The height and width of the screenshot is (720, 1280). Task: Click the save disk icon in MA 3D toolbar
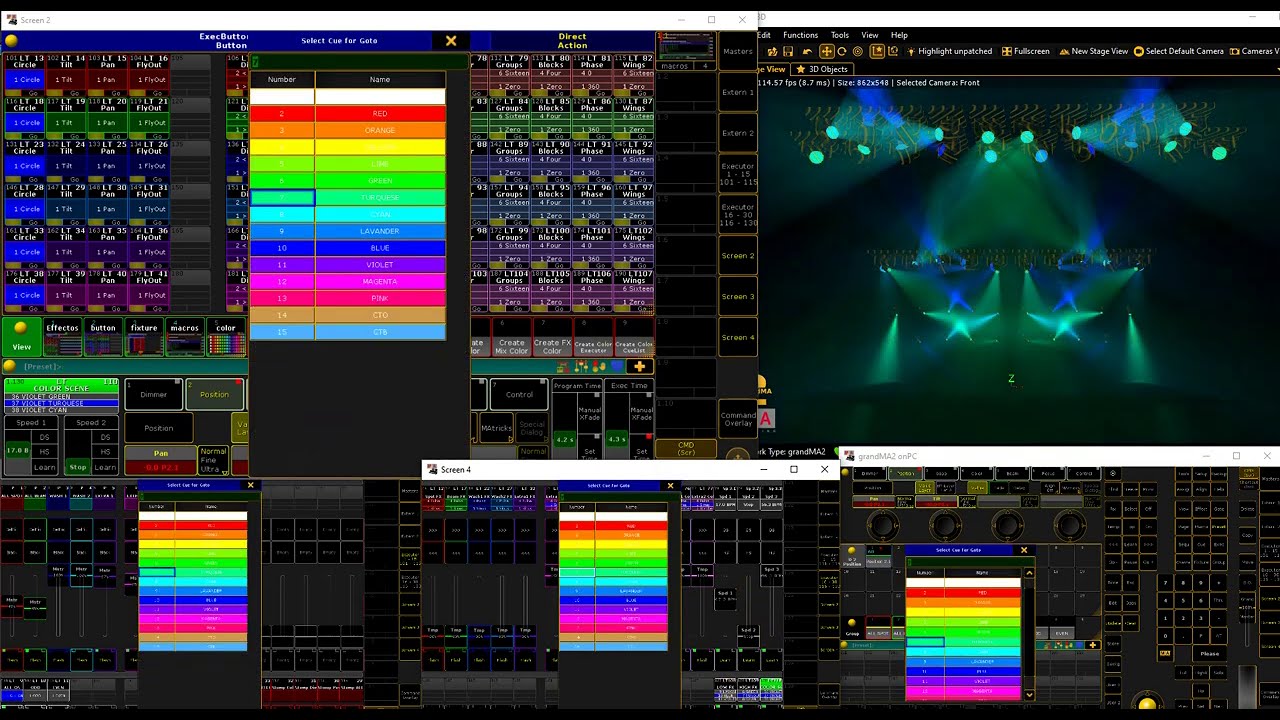[789, 51]
